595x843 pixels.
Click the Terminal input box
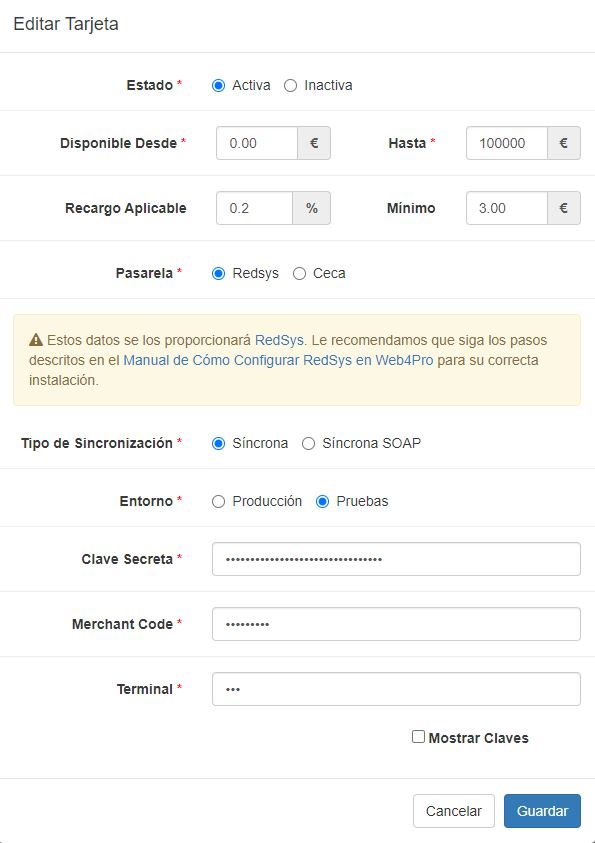(x=396, y=688)
